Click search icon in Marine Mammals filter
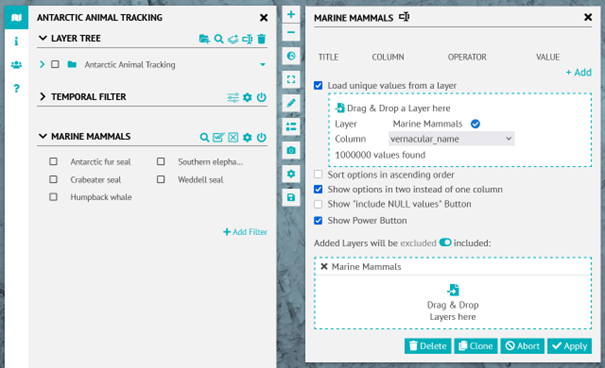 click(204, 137)
